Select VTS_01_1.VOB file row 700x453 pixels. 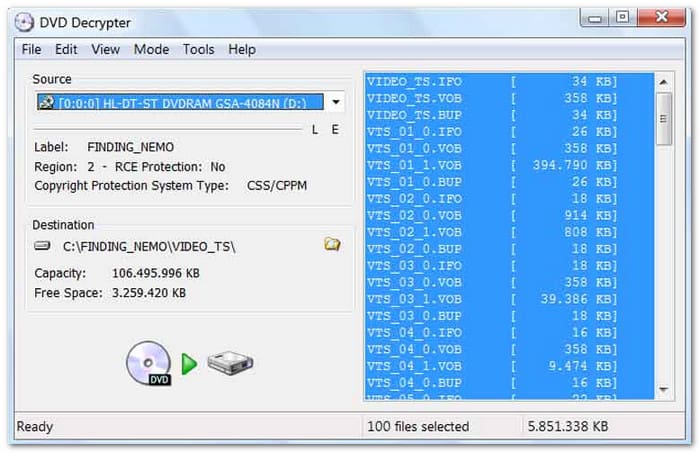(x=509, y=165)
